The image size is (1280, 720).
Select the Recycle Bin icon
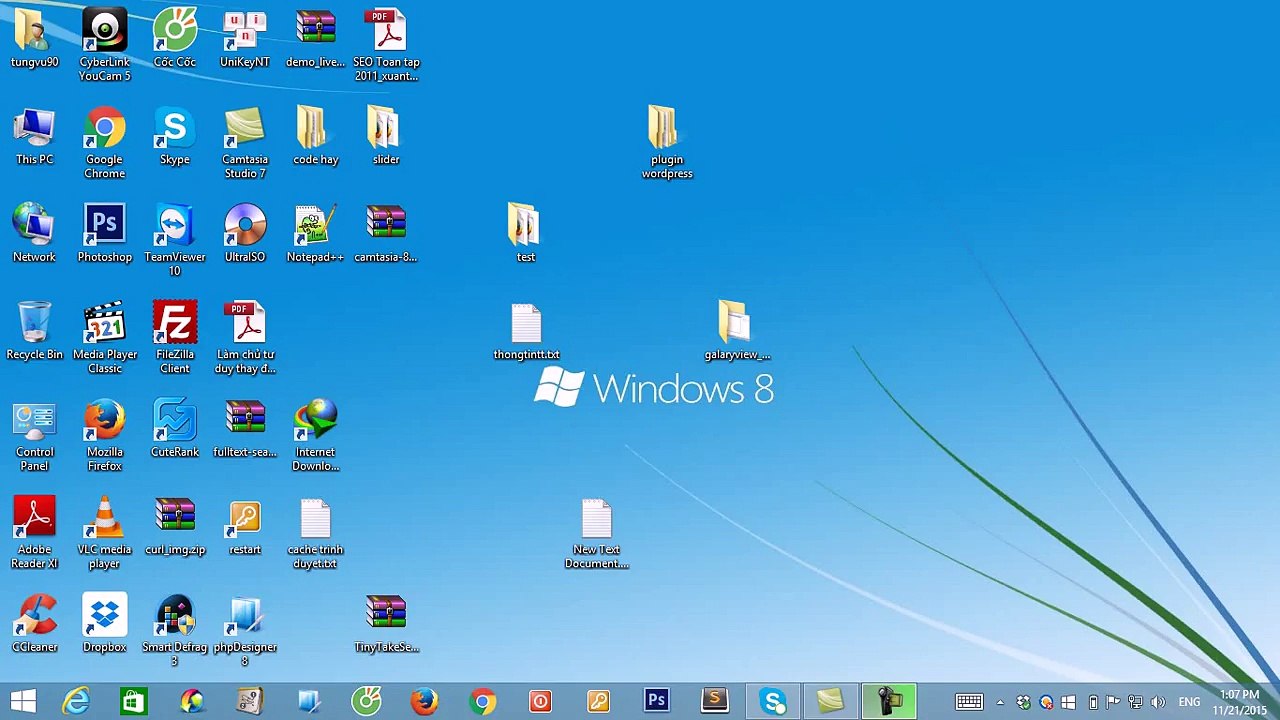point(34,331)
